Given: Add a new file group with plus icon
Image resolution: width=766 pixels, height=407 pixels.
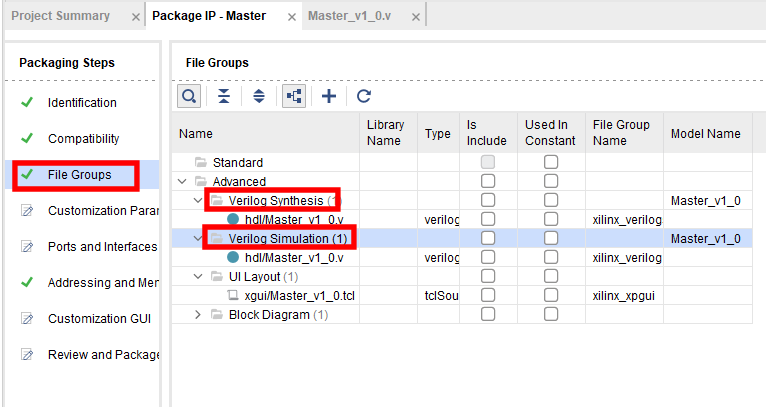Looking at the screenshot, I should pyautogui.click(x=329, y=96).
